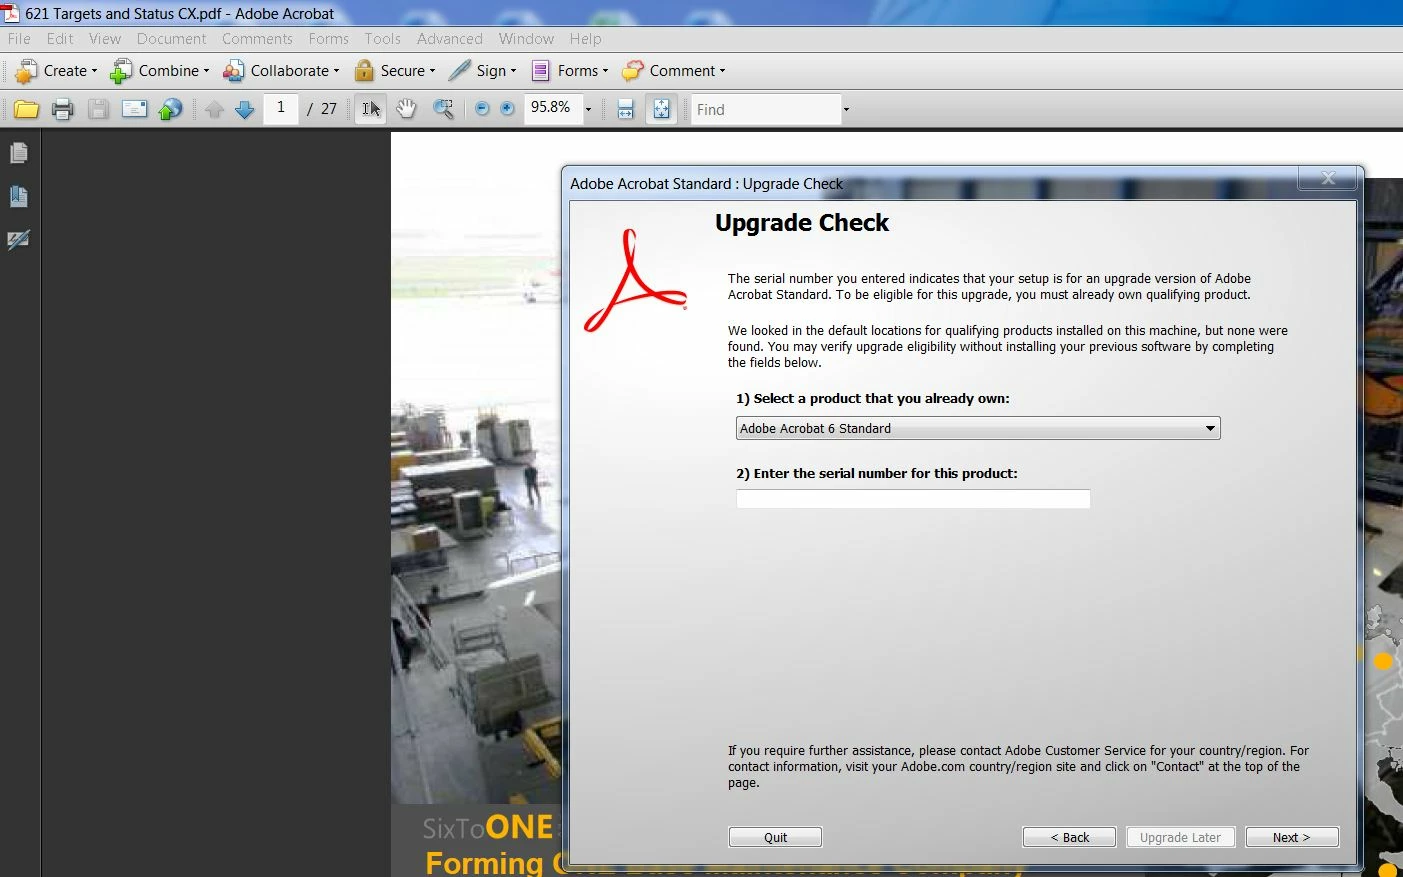Click the Create toolbar icon
1403x877 pixels.
(x=26, y=71)
